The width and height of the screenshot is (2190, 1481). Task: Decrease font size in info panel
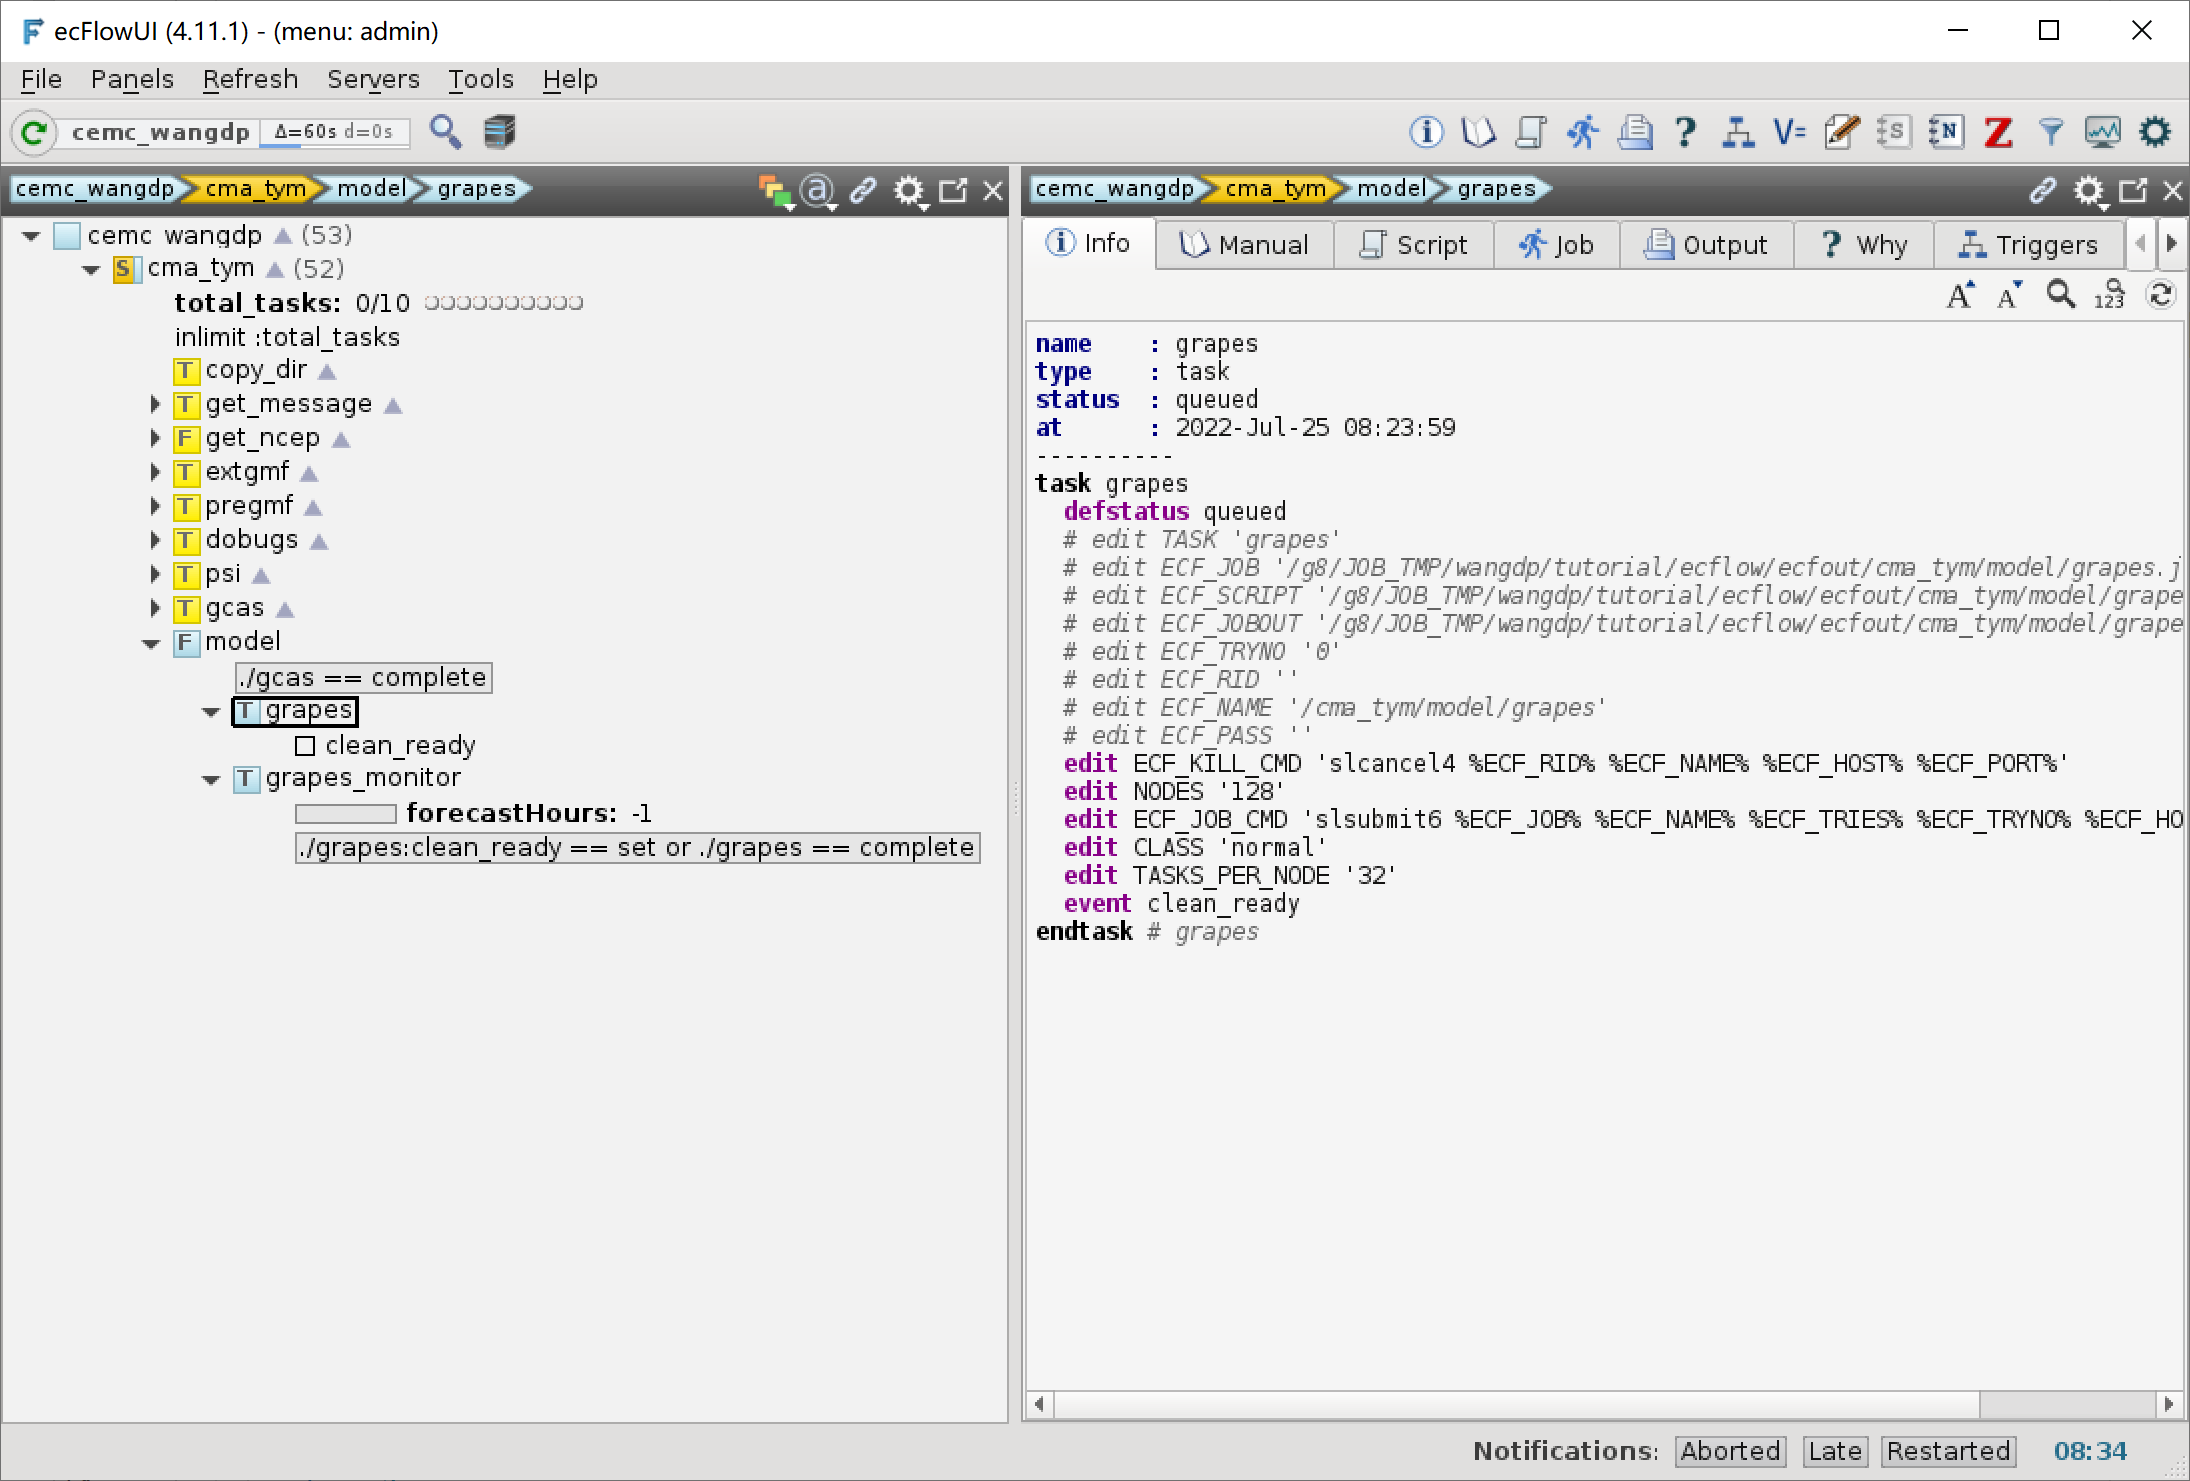tap(2009, 295)
